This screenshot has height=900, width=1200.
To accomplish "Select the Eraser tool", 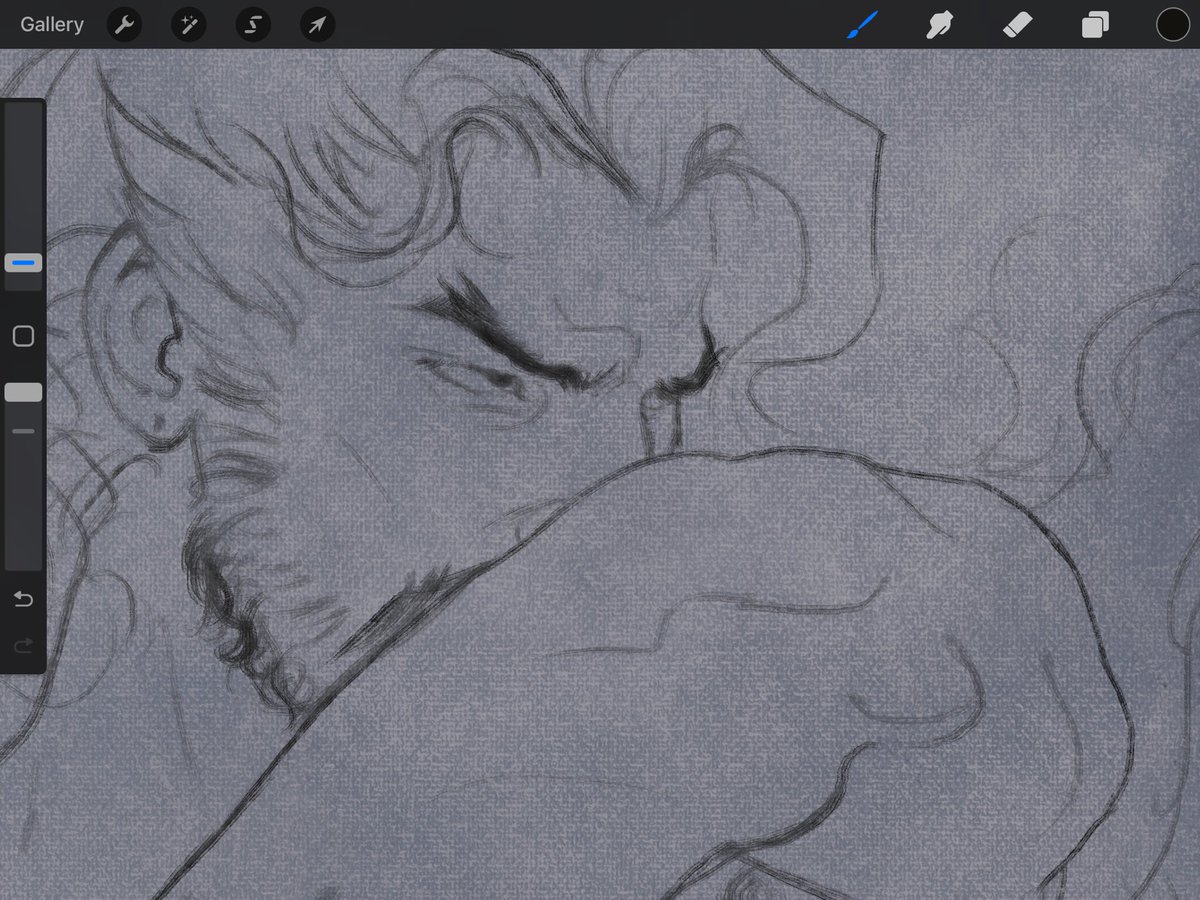I will tap(1017, 25).
